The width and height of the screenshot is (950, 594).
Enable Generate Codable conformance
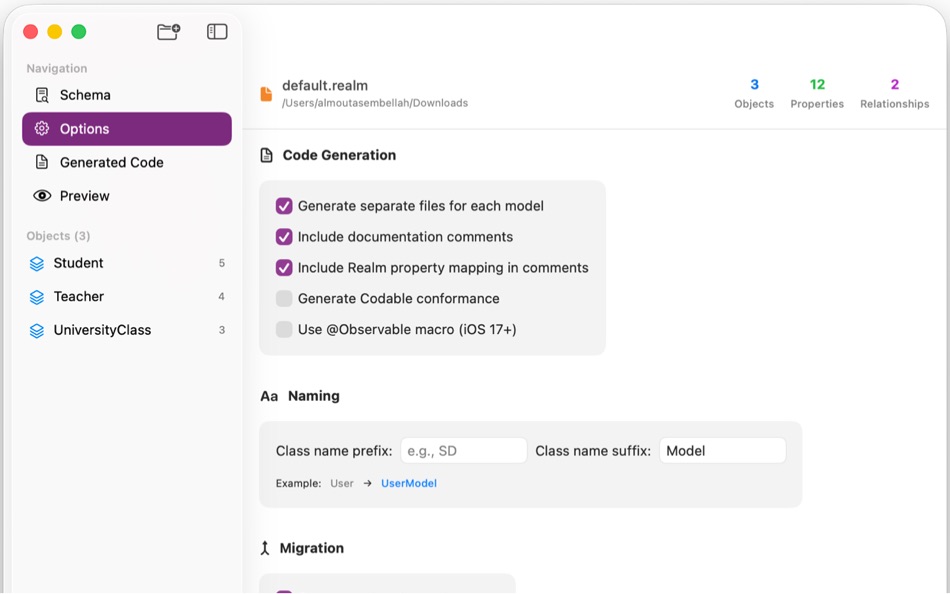point(285,298)
